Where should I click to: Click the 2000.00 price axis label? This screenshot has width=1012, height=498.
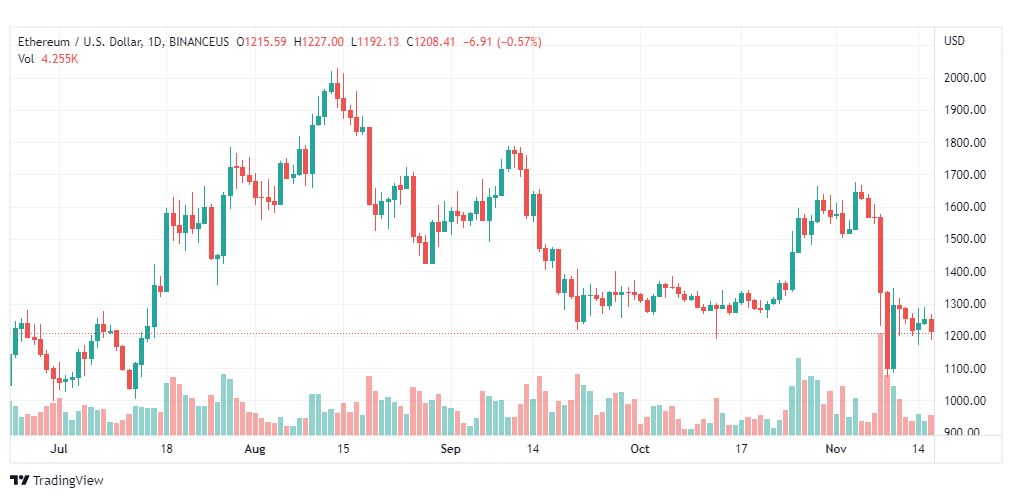click(966, 78)
